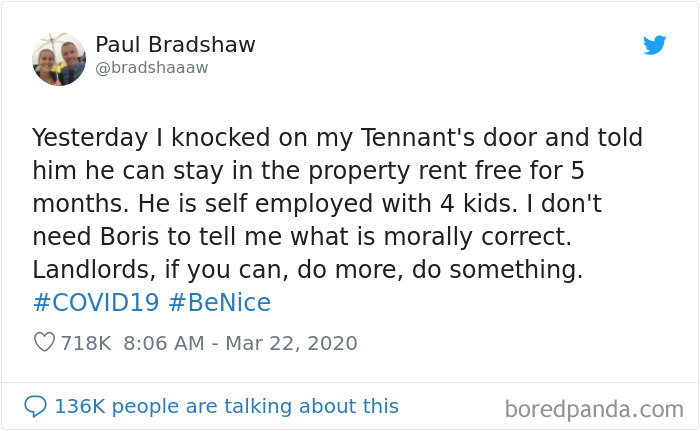Like the tweet with the heart icon
The width and height of the screenshot is (700, 431).
click(x=44, y=343)
